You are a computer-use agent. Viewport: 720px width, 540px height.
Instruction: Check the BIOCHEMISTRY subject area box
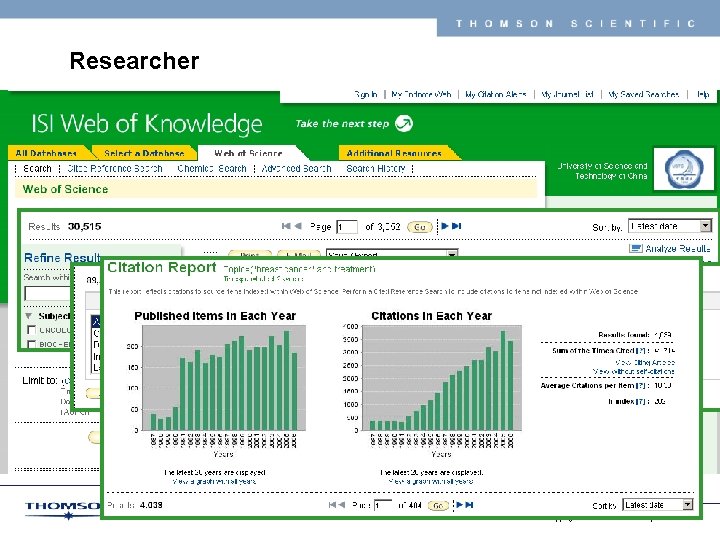(x=32, y=344)
